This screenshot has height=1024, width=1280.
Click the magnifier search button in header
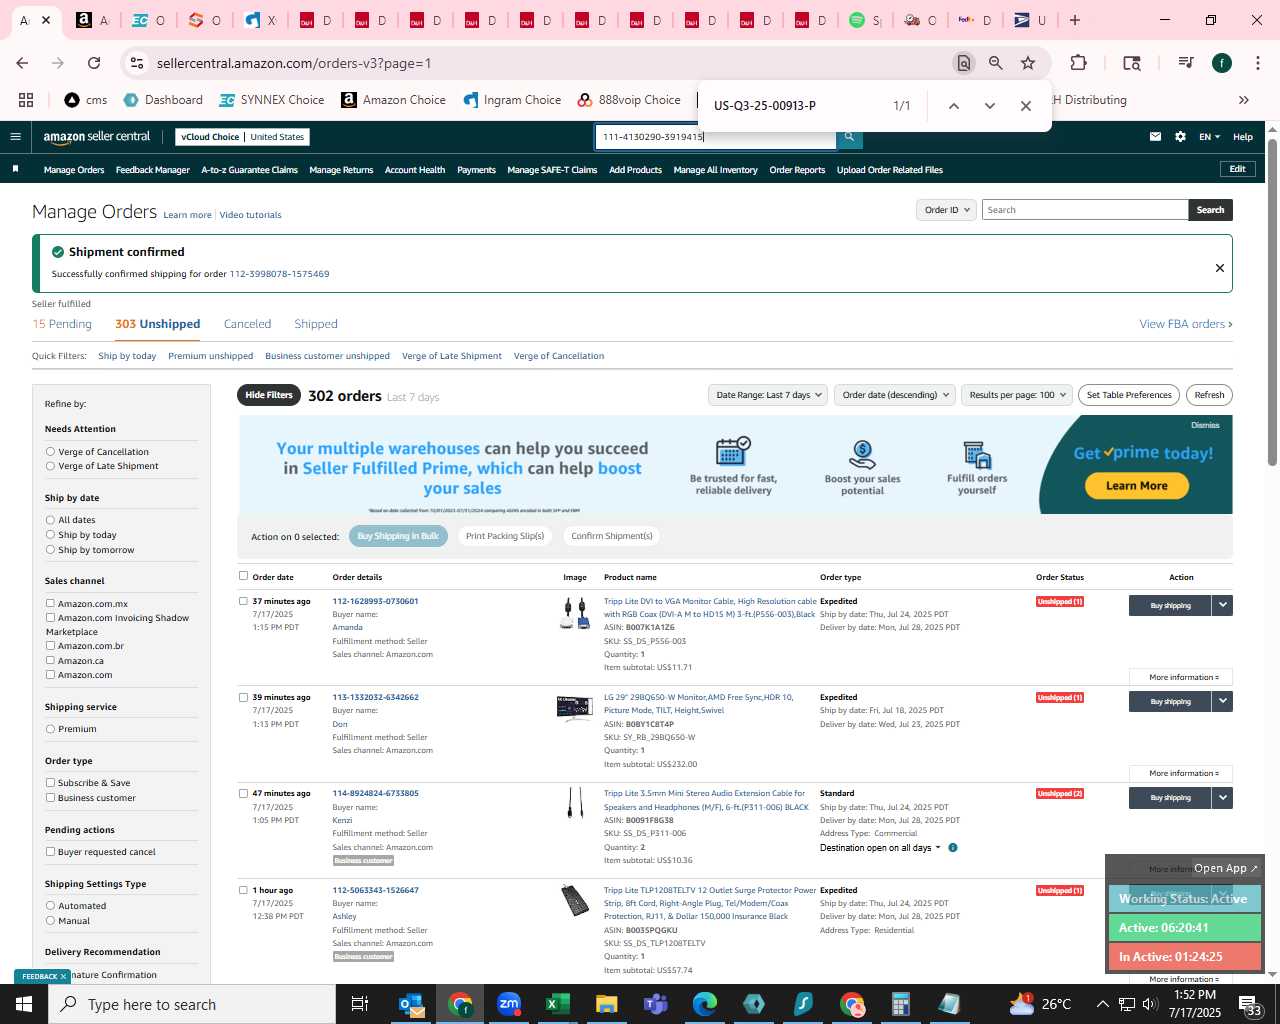pyautogui.click(x=849, y=137)
